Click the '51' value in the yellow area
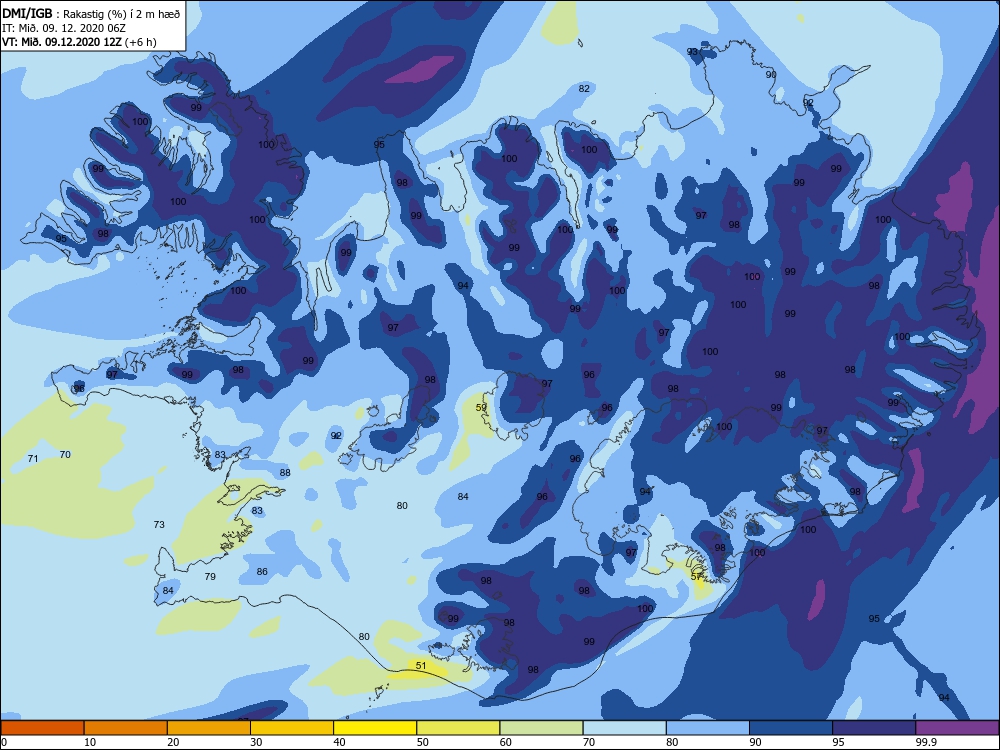Image resolution: width=1000 pixels, height=750 pixels. [x=421, y=666]
